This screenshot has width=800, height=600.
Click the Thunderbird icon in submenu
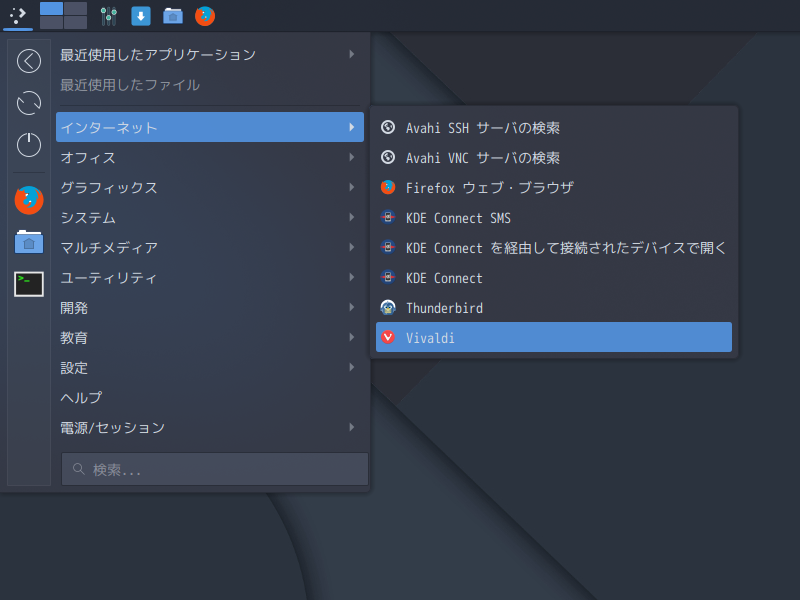[x=388, y=307]
